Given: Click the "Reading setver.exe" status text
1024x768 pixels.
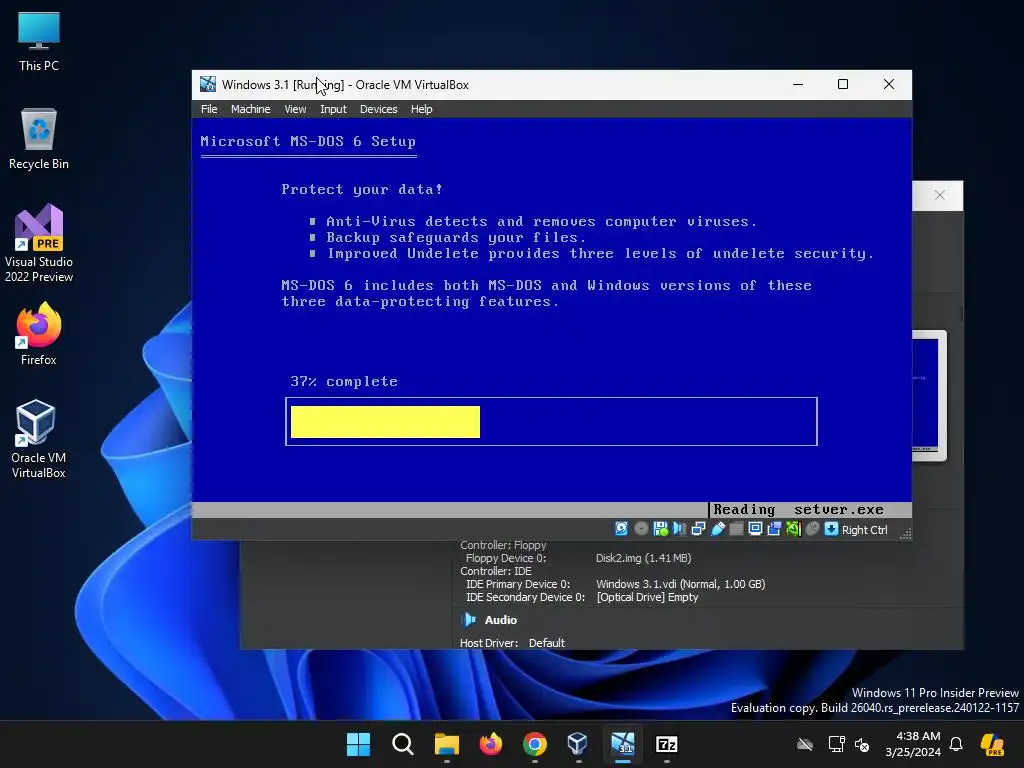Looking at the screenshot, I should pos(798,509).
